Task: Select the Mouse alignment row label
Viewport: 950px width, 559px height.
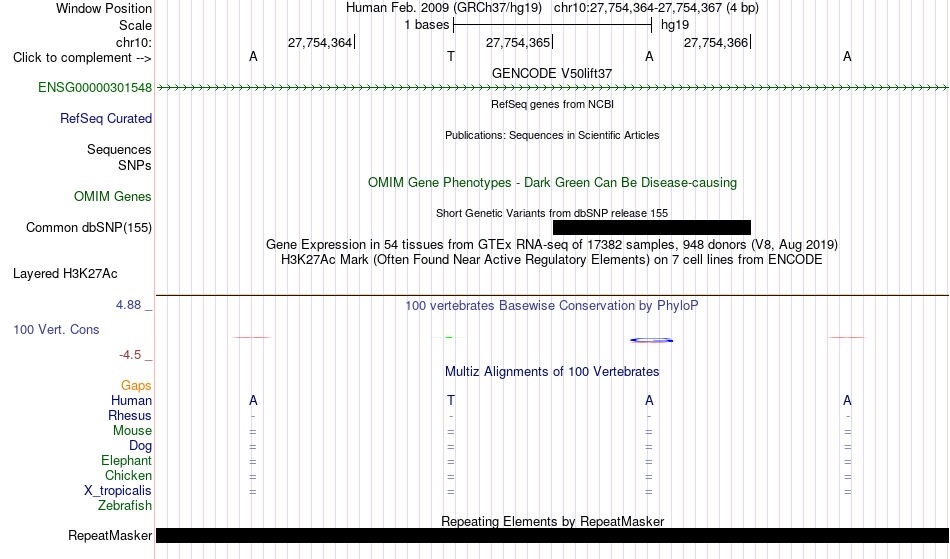Action: click(132, 431)
